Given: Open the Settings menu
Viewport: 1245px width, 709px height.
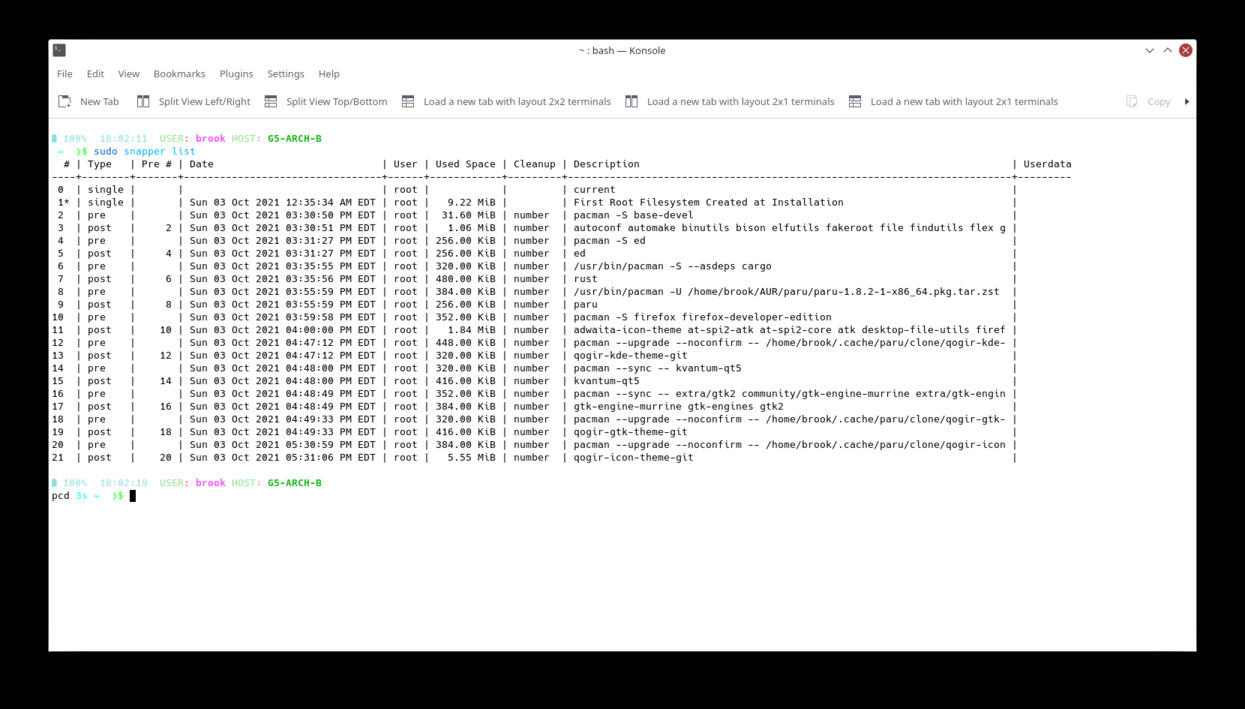Looking at the screenshot, I should [x=285, y=73].
